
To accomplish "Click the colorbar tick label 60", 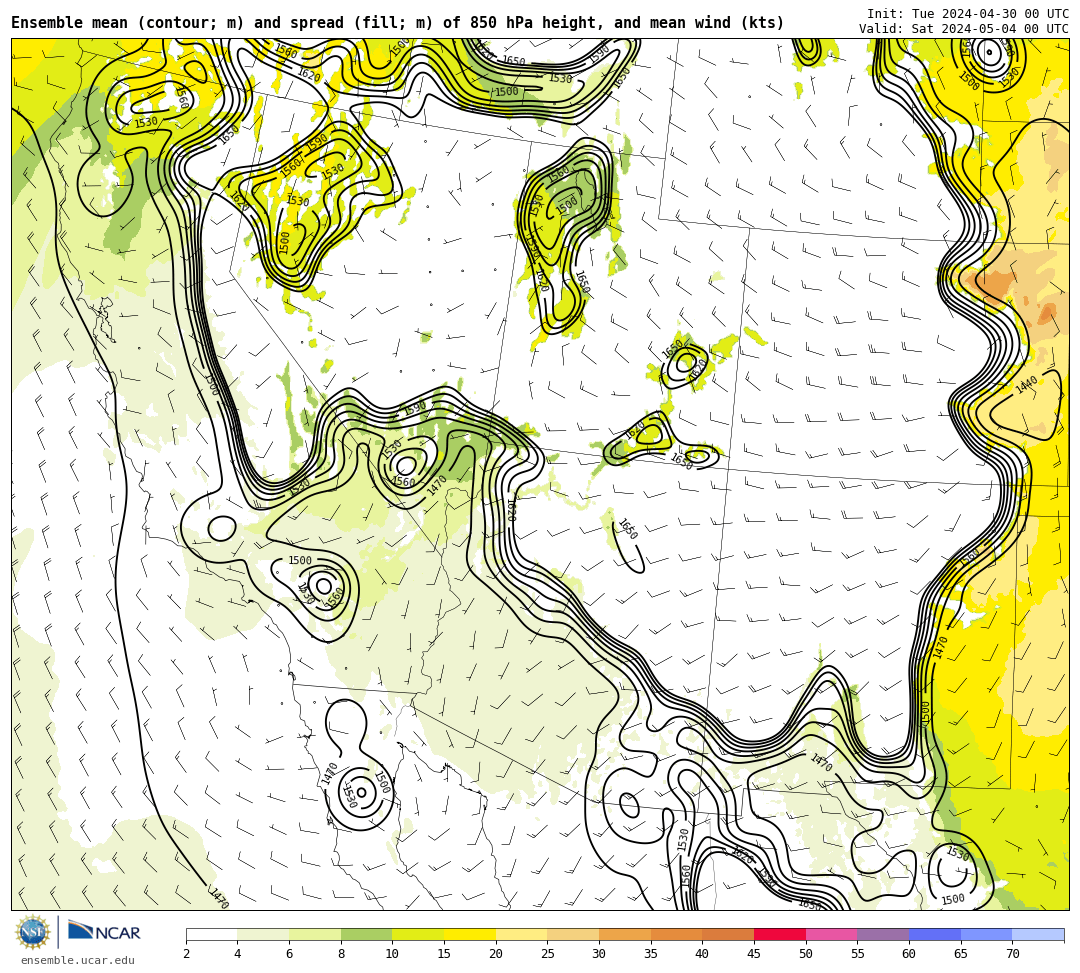I will coord(909,954).
